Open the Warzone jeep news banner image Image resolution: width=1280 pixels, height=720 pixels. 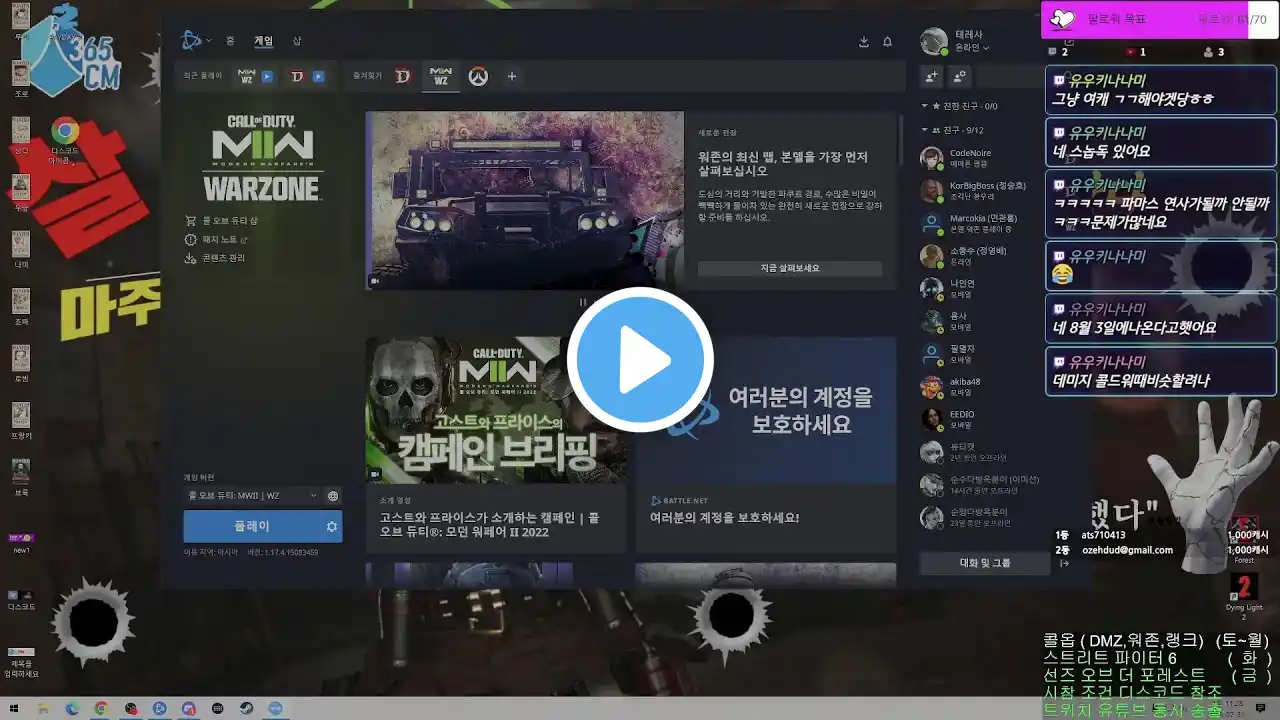[525, 200]
